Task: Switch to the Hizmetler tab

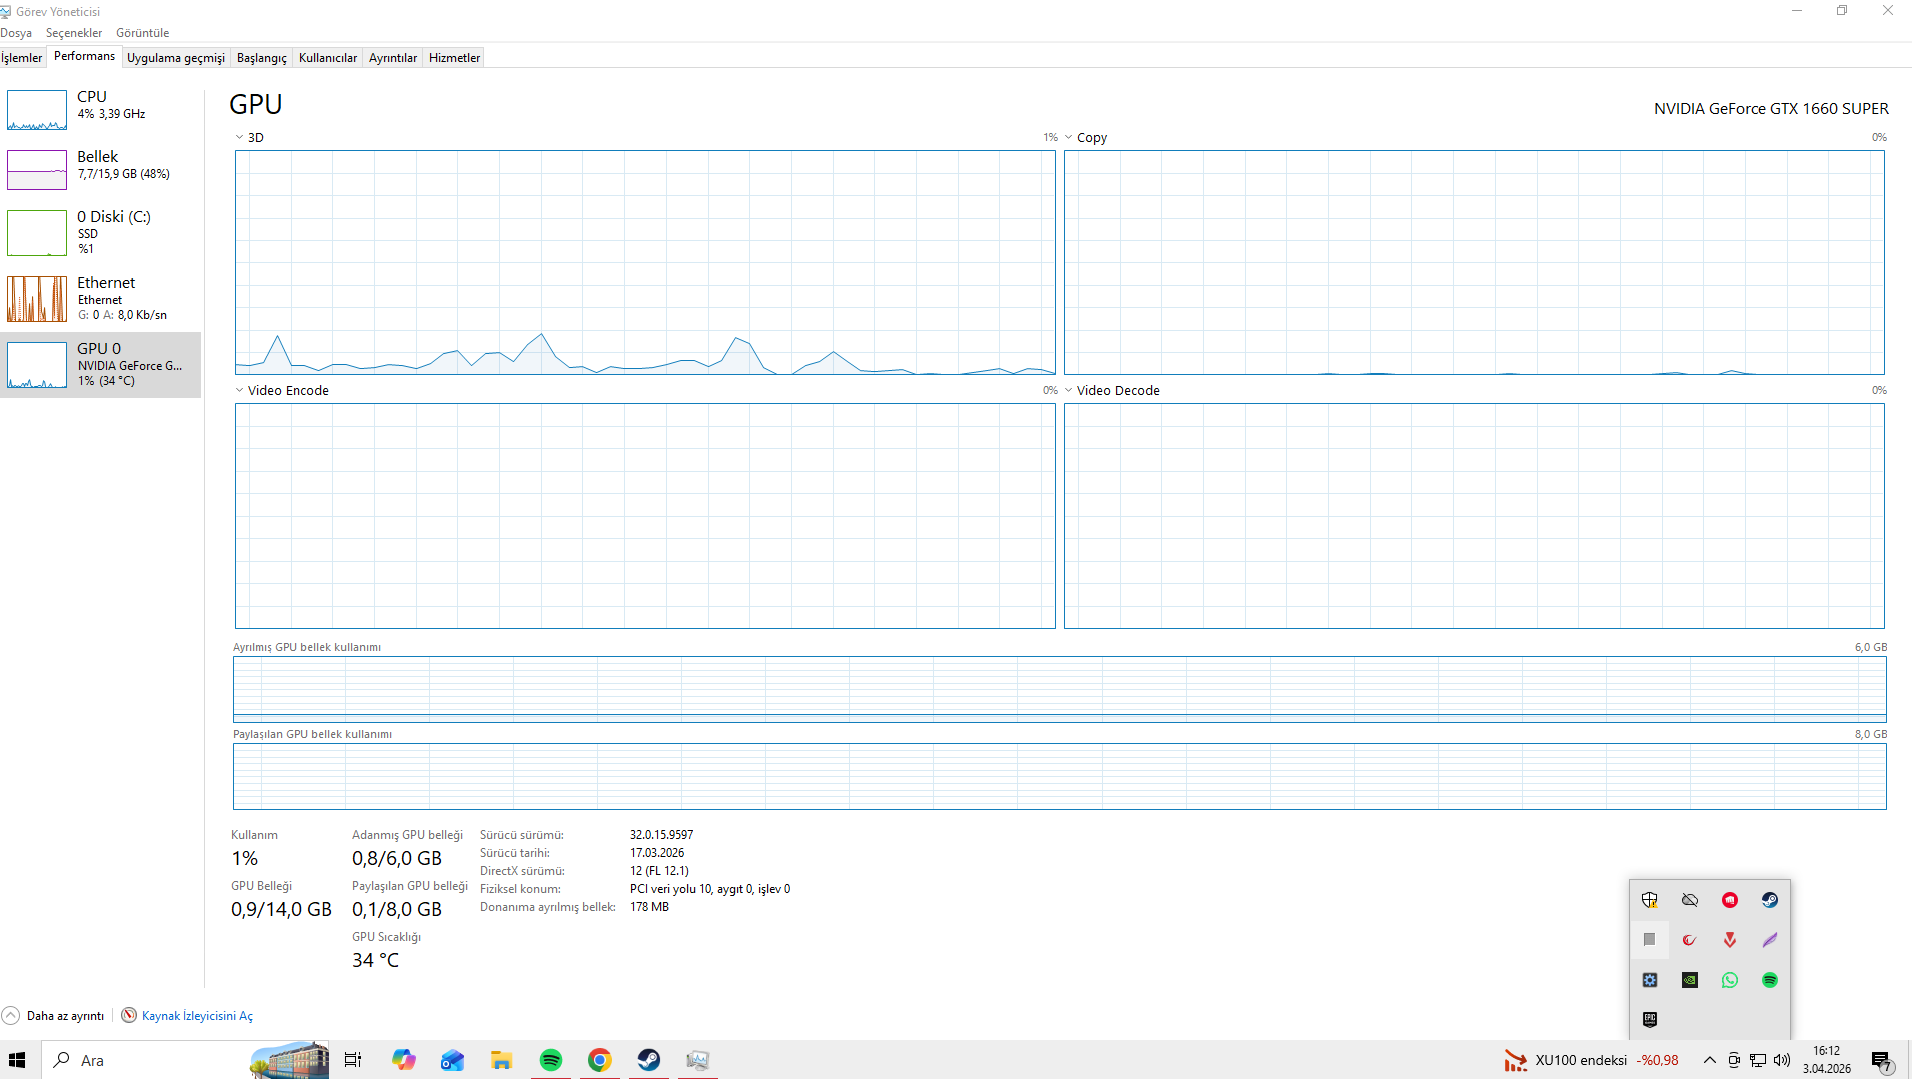Action: point(455,58)
